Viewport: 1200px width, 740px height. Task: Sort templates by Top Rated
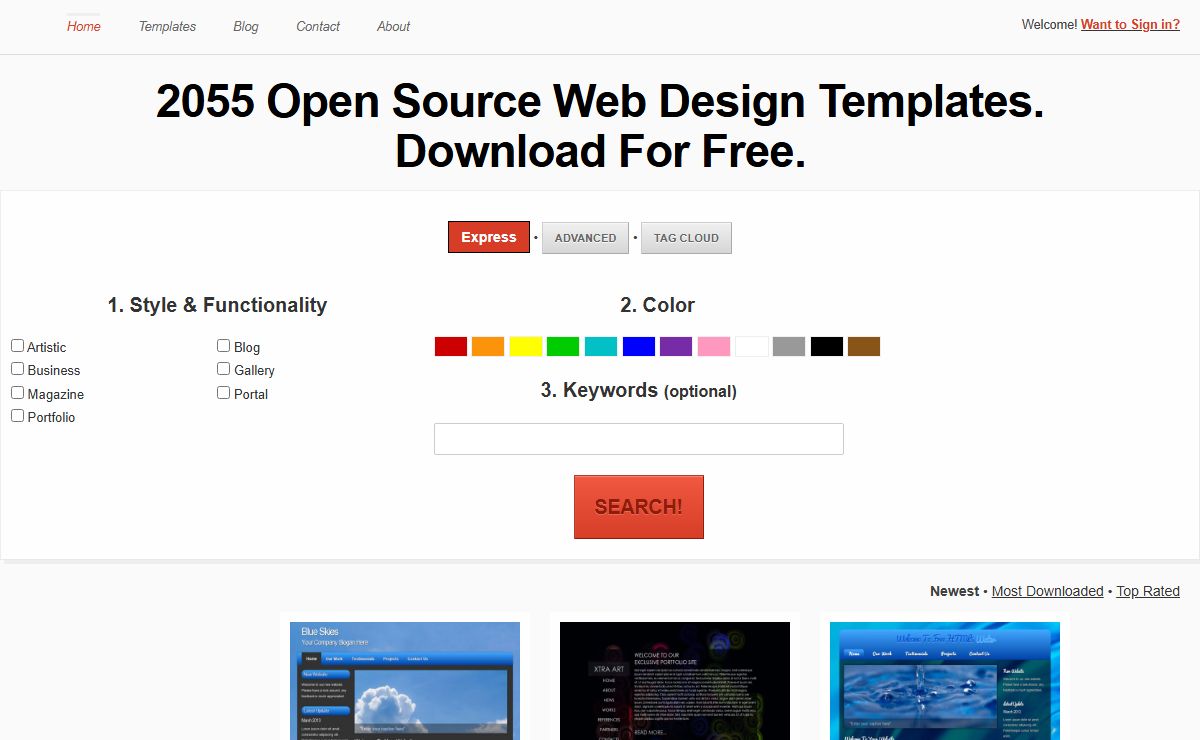point(1148,591)
